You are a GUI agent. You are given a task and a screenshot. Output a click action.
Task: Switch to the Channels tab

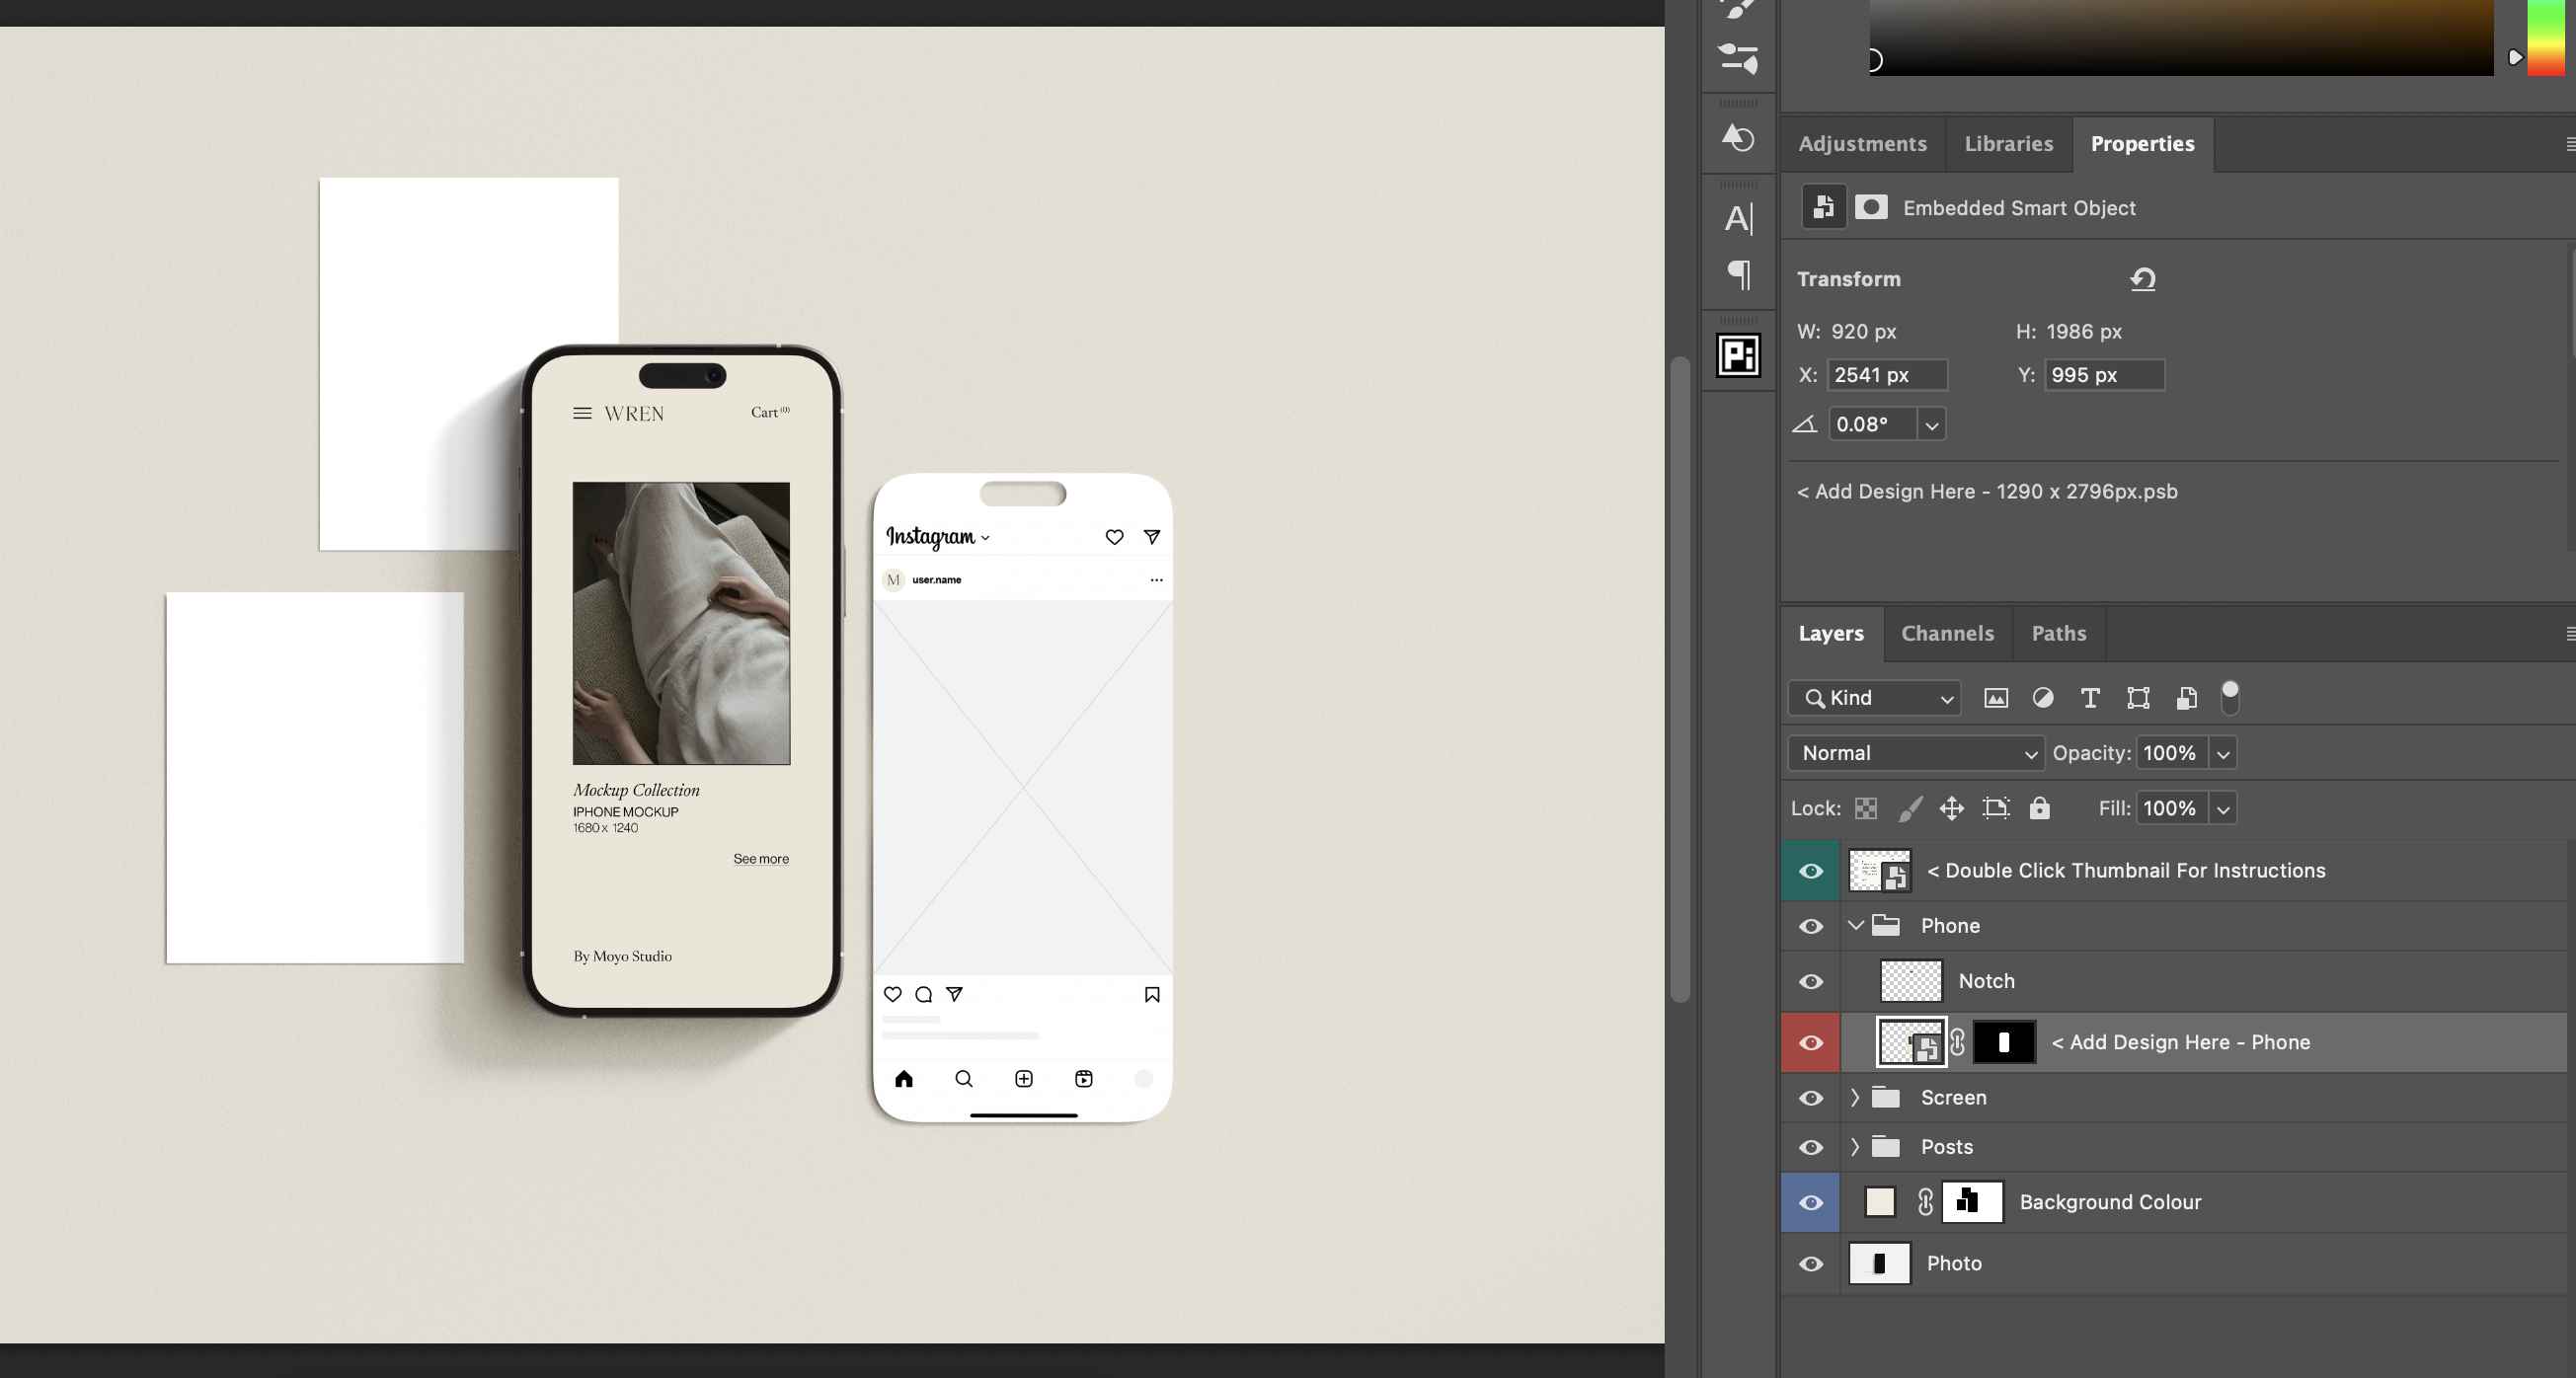pos(1946,633)
